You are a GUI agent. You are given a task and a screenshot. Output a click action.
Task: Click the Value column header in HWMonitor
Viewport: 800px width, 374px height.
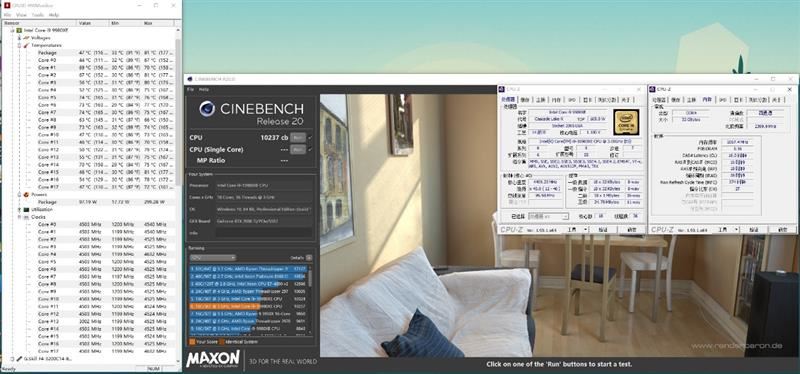pyautogui.click(x=93, y=23)
